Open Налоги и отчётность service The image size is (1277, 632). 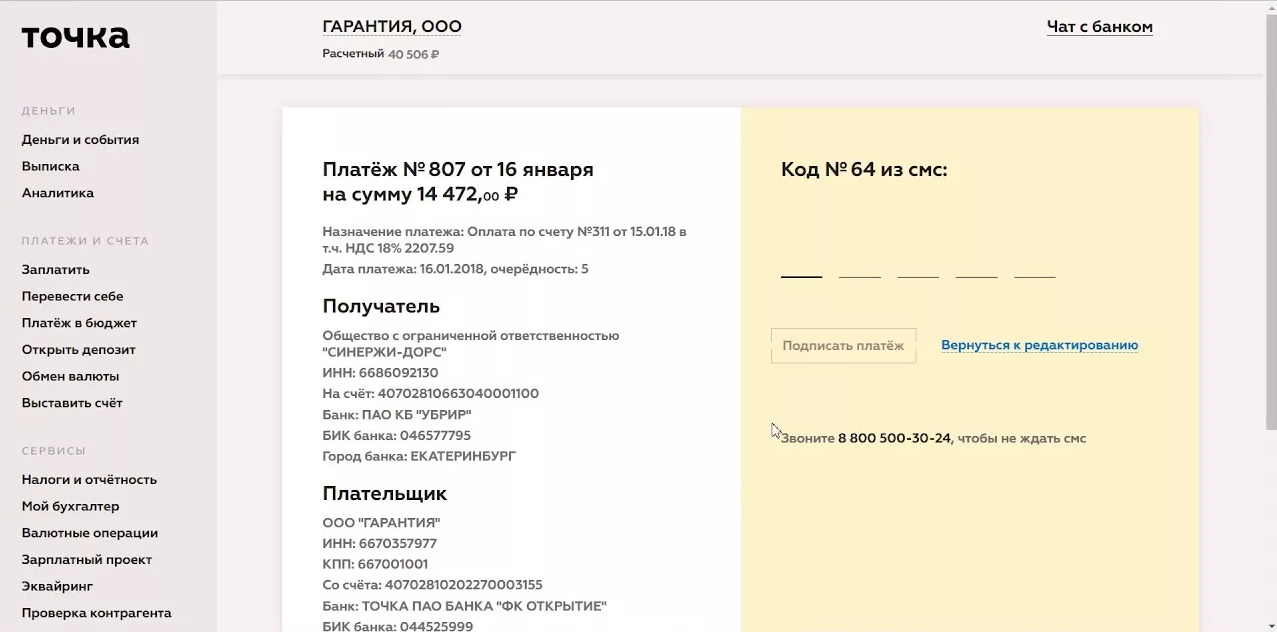click(89, 480)
